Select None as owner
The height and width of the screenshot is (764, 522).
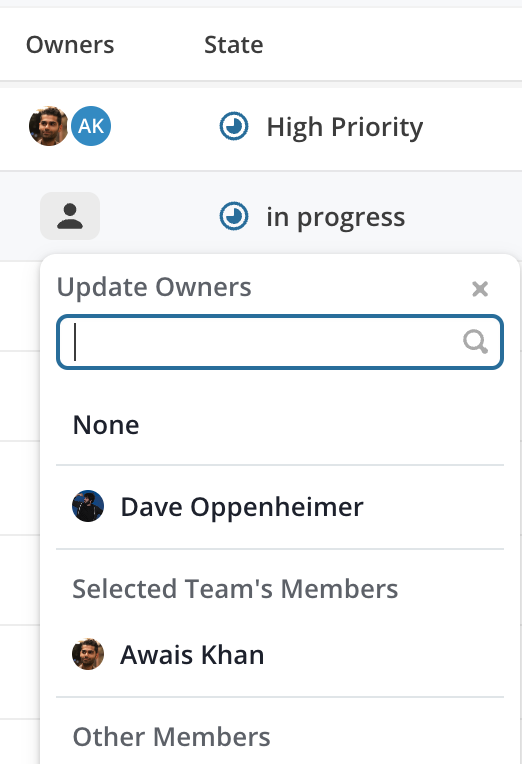coord(280,425)
